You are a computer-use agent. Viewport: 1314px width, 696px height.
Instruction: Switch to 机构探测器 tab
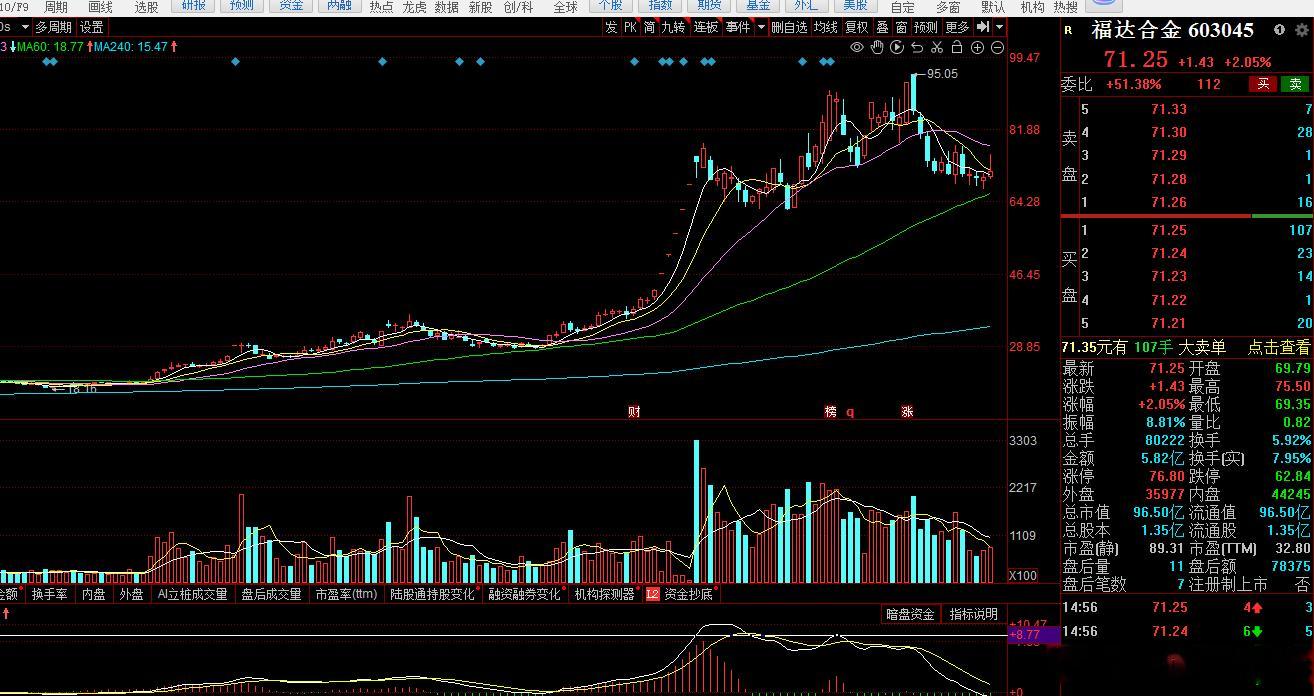click(x=605, y=594)
